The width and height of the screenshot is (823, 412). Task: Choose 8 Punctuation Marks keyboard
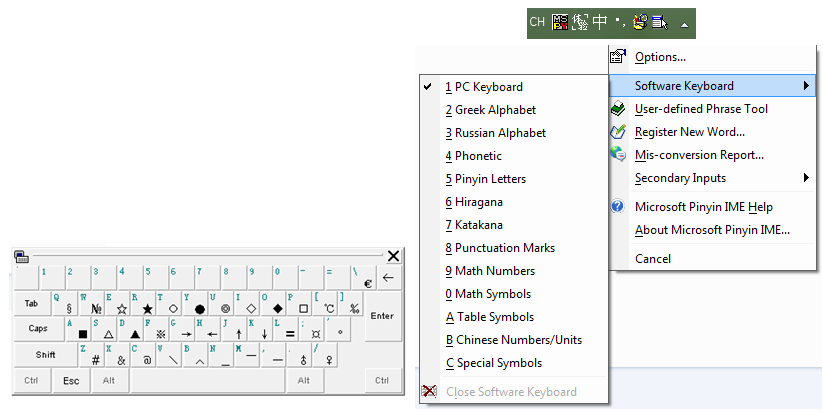(500, 248)
